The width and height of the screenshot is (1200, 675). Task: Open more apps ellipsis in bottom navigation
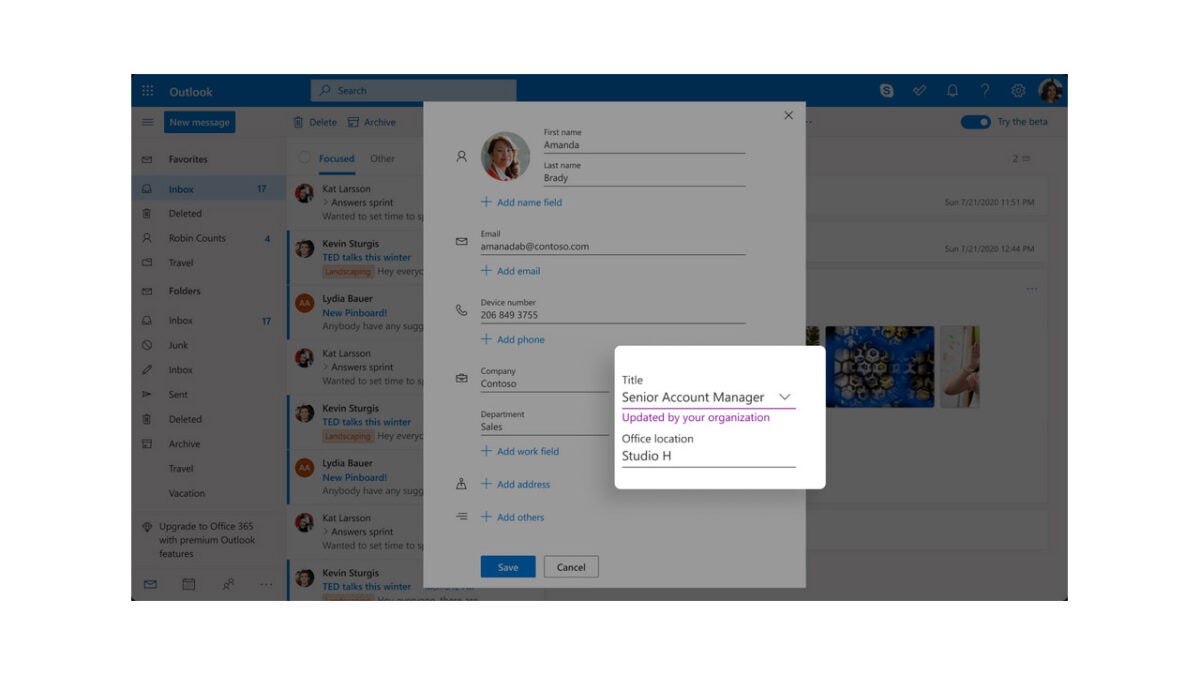tap(265, 584)
